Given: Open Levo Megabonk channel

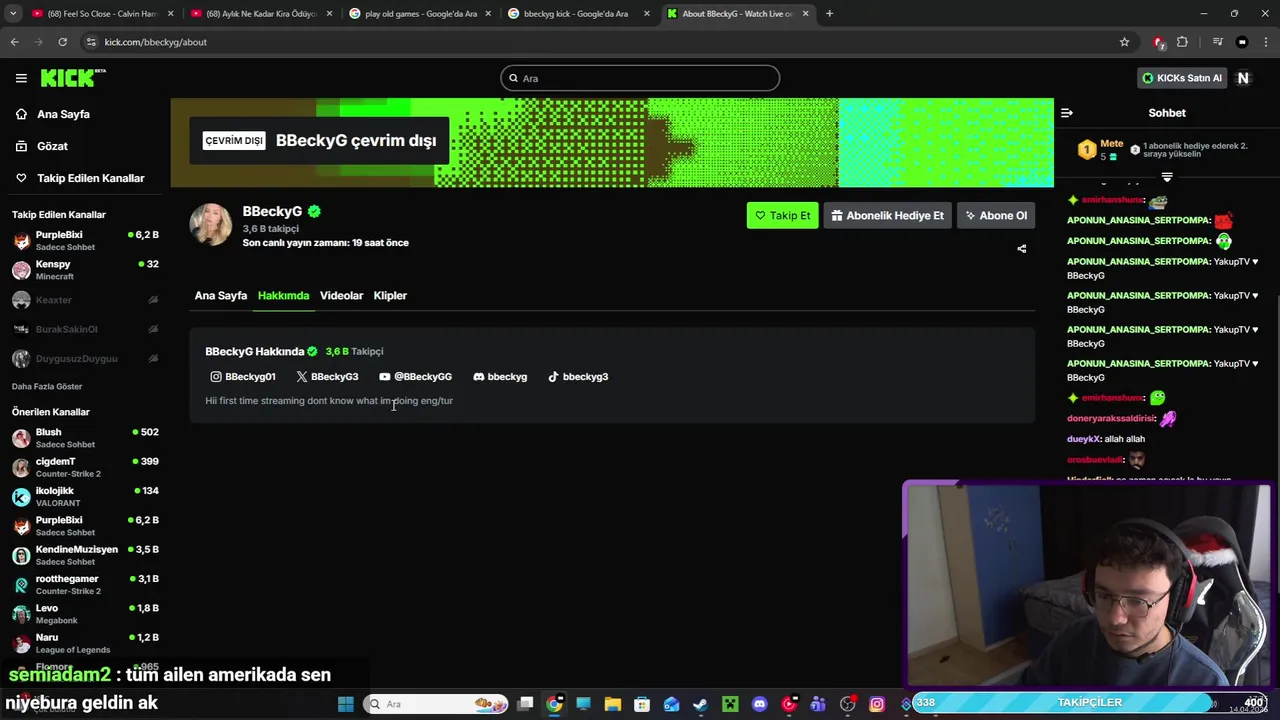Looking at the screenshot, I should (85, 613).
